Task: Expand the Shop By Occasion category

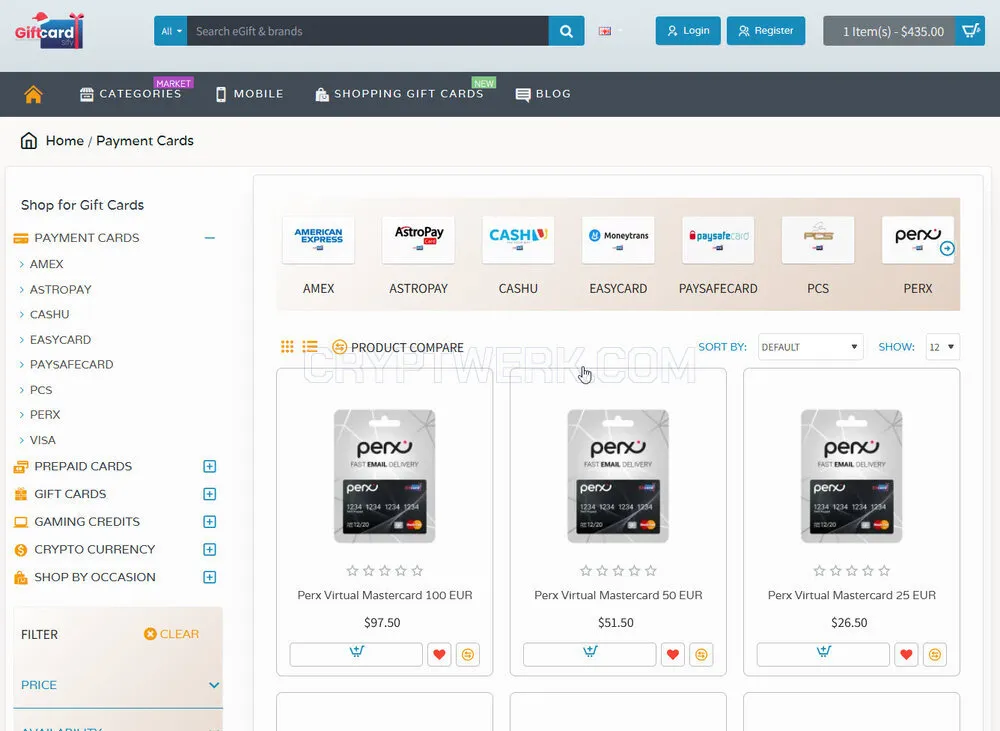Action: point(209,577)
